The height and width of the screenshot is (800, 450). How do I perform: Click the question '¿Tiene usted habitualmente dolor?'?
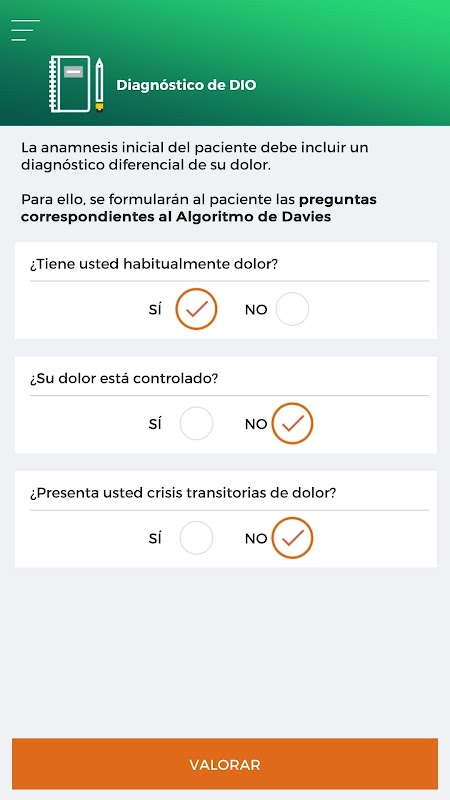tap(156, 265)
